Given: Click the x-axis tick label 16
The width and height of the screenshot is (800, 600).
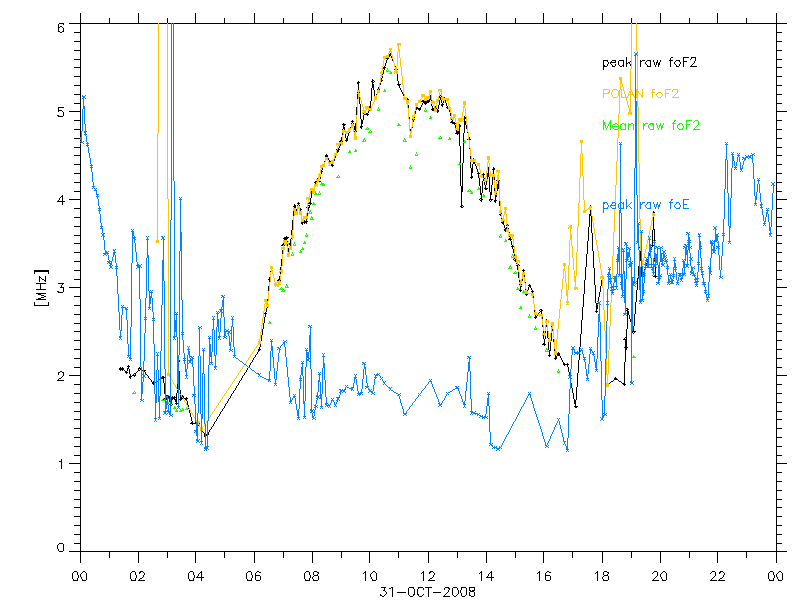Looking at the screenshot, I should click(543, 577).
